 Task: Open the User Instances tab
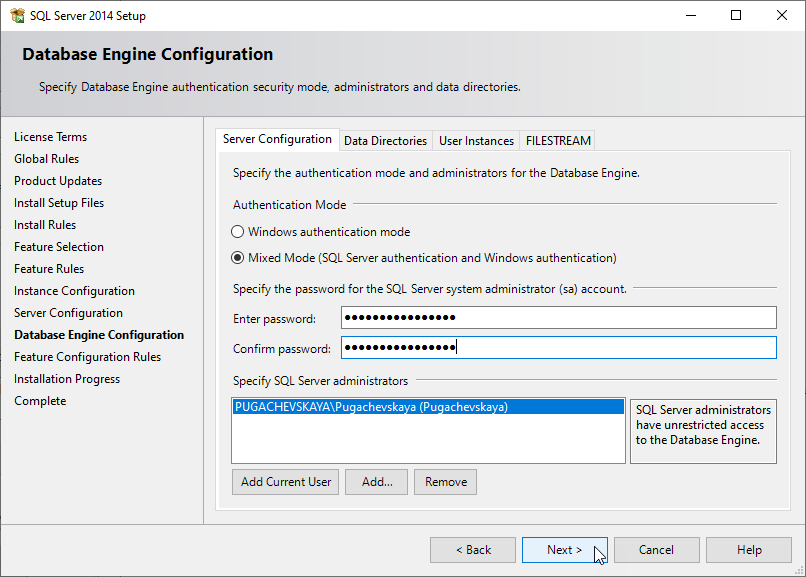coord(476,141)
